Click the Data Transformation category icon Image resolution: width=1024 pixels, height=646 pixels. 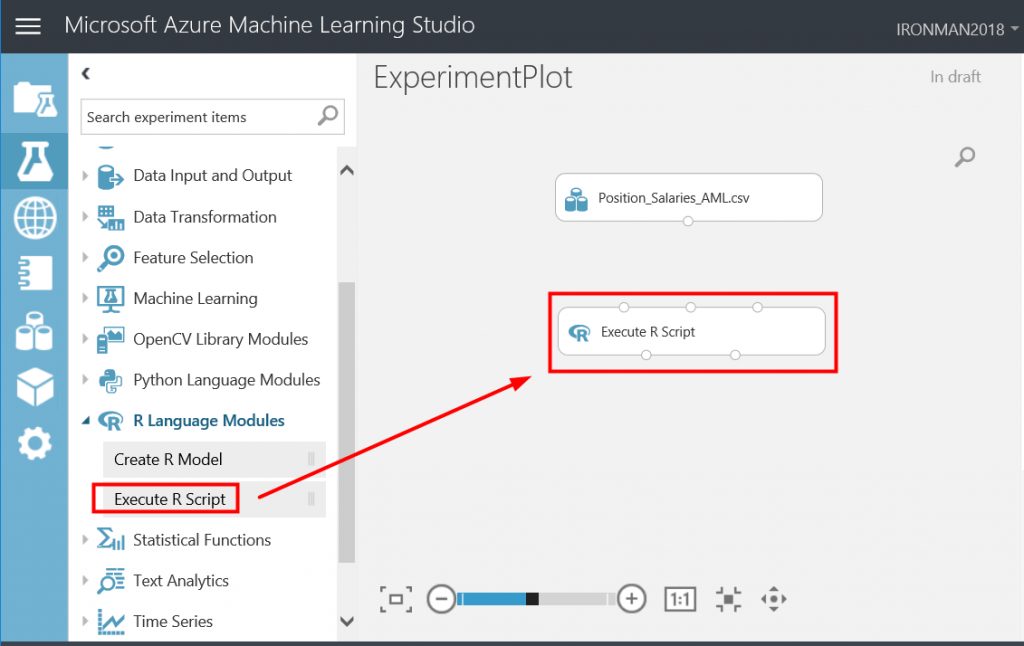110,218
